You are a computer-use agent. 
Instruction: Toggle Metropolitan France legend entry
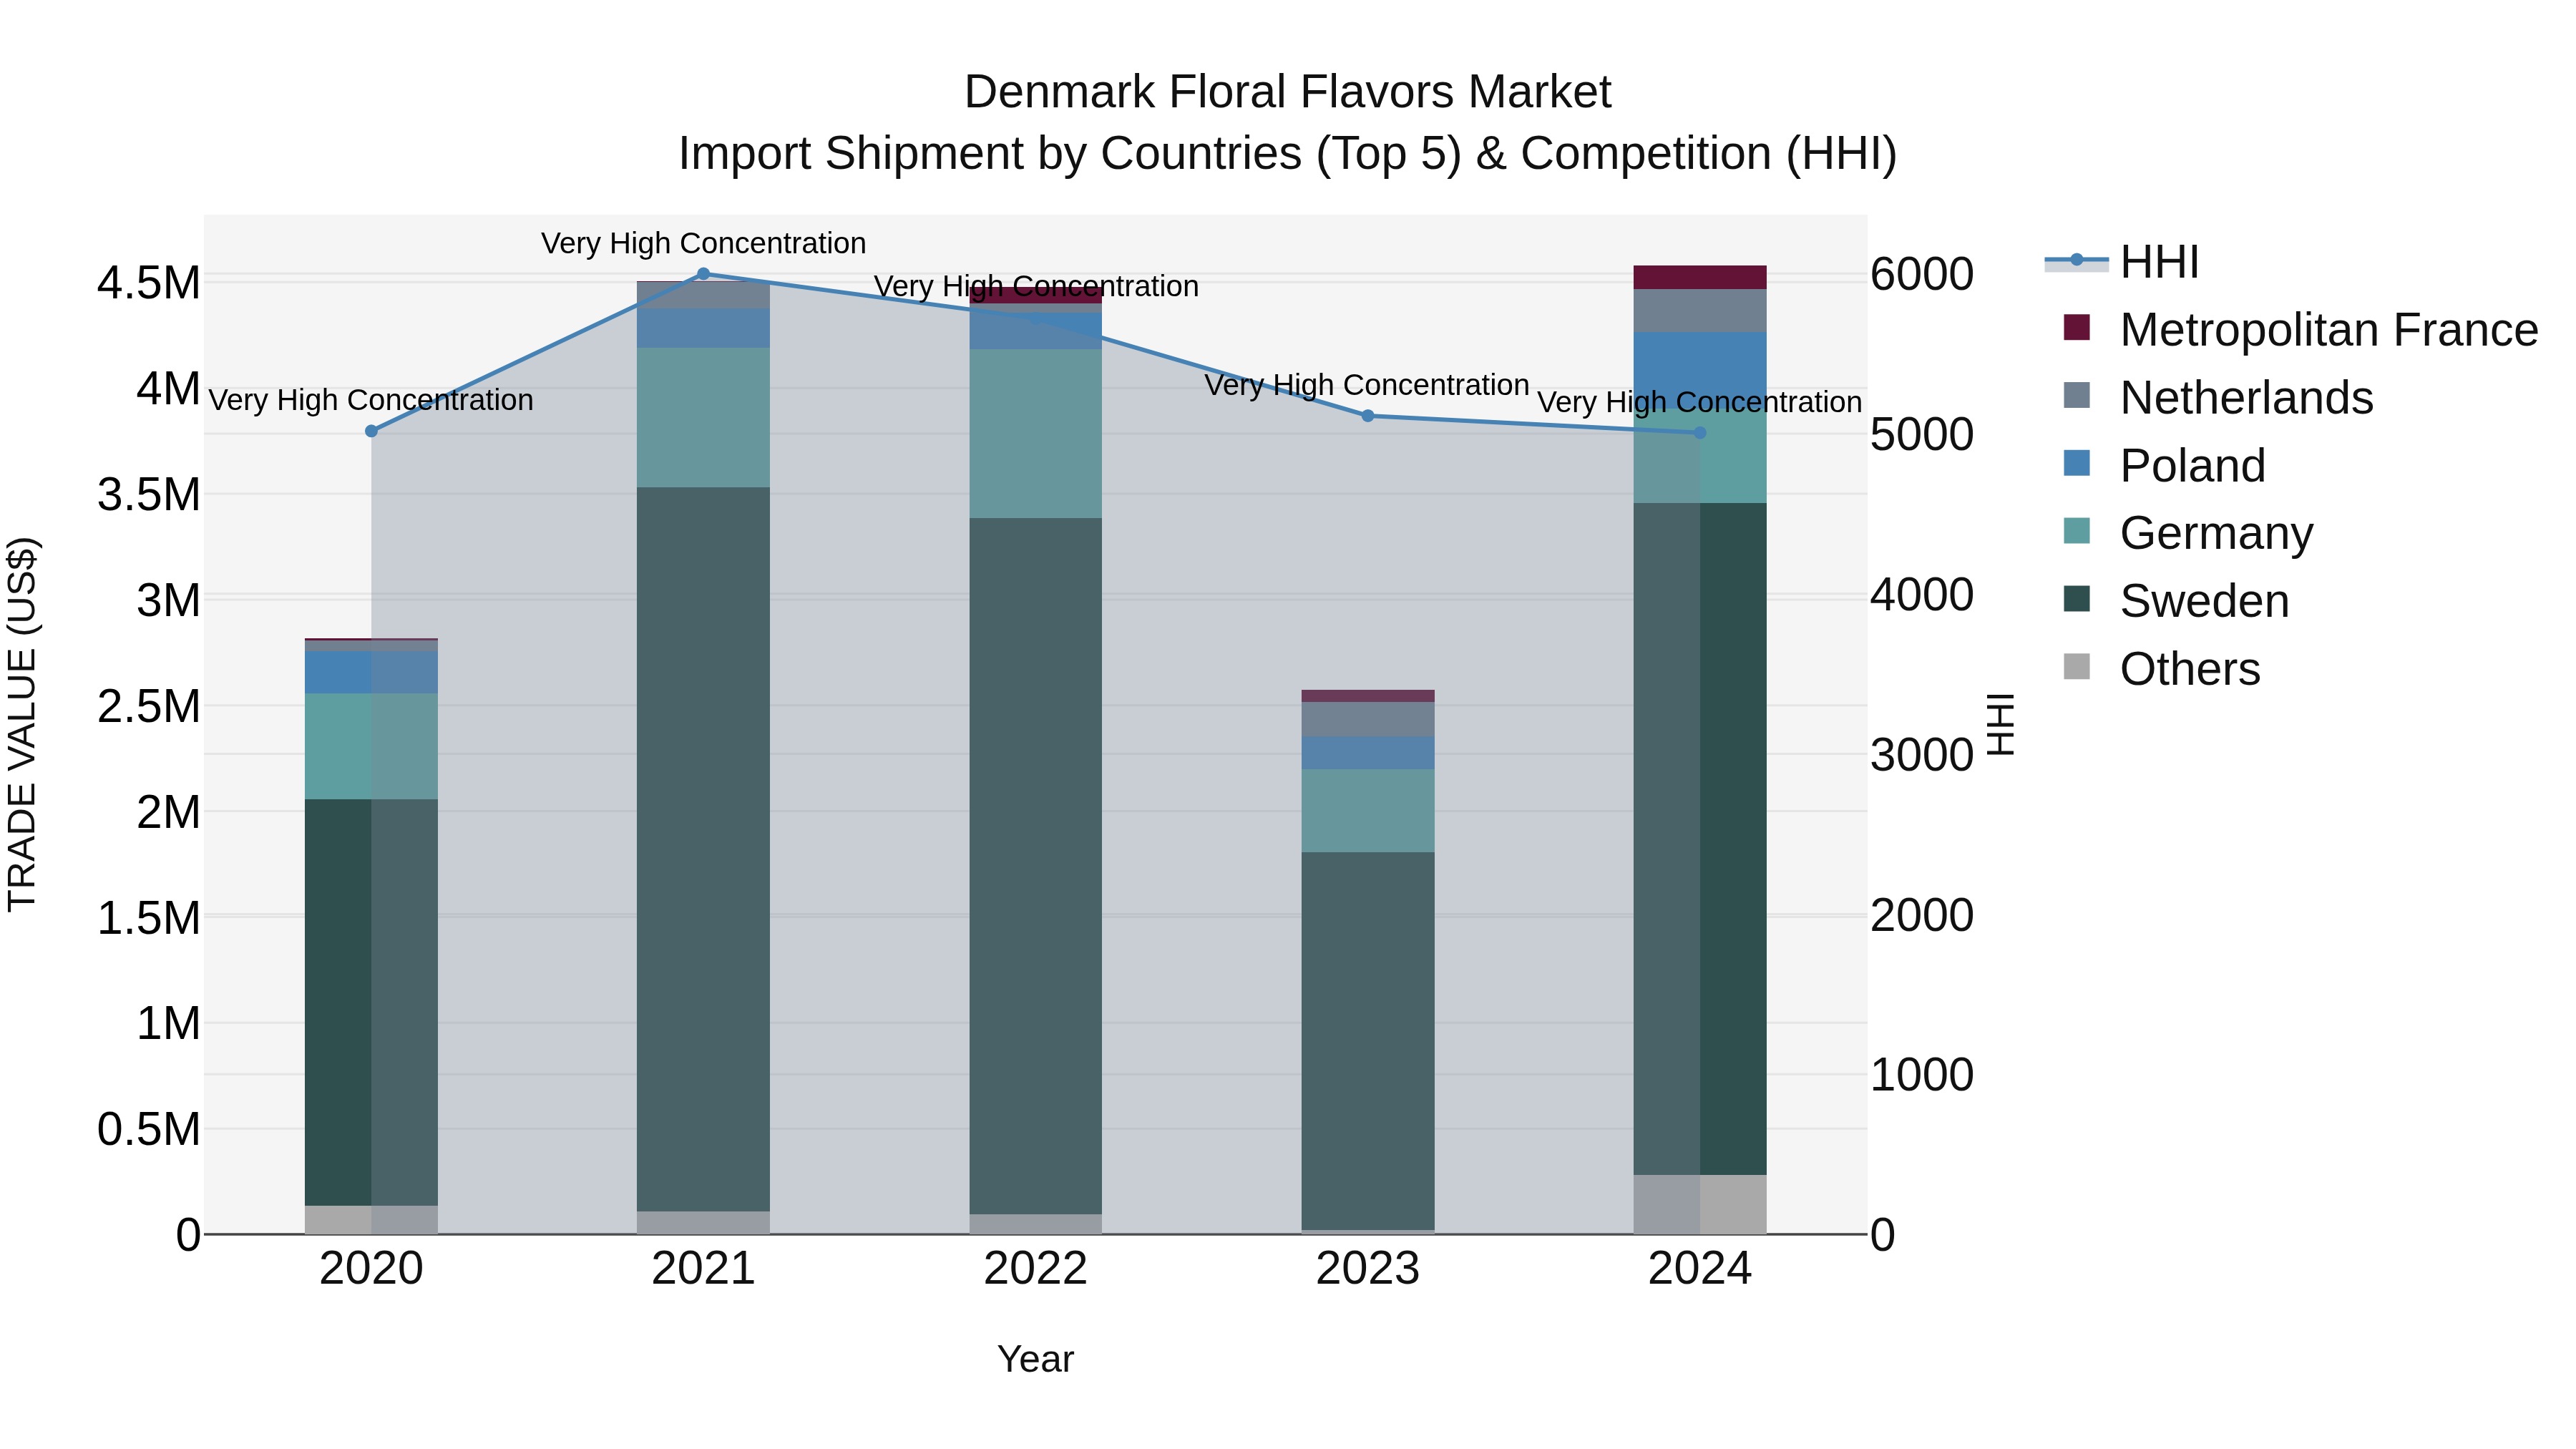coord(2300,330)
